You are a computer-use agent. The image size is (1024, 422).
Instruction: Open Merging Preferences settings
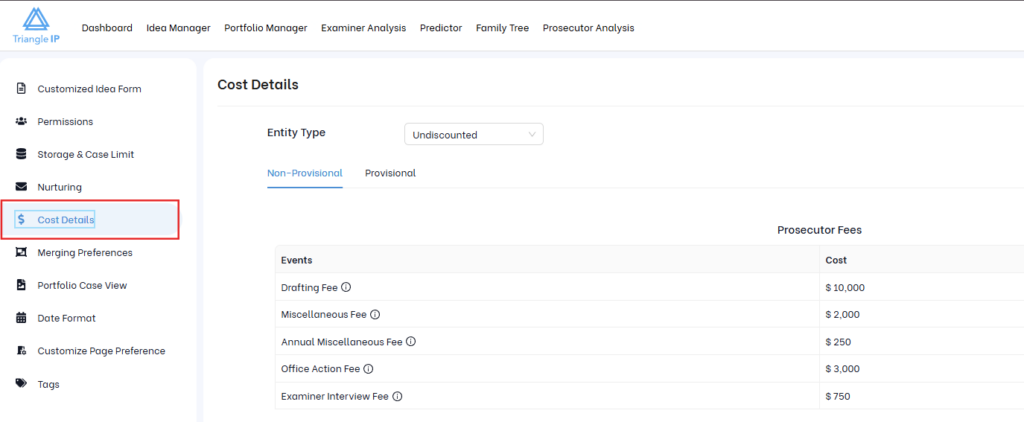point(84,253)
